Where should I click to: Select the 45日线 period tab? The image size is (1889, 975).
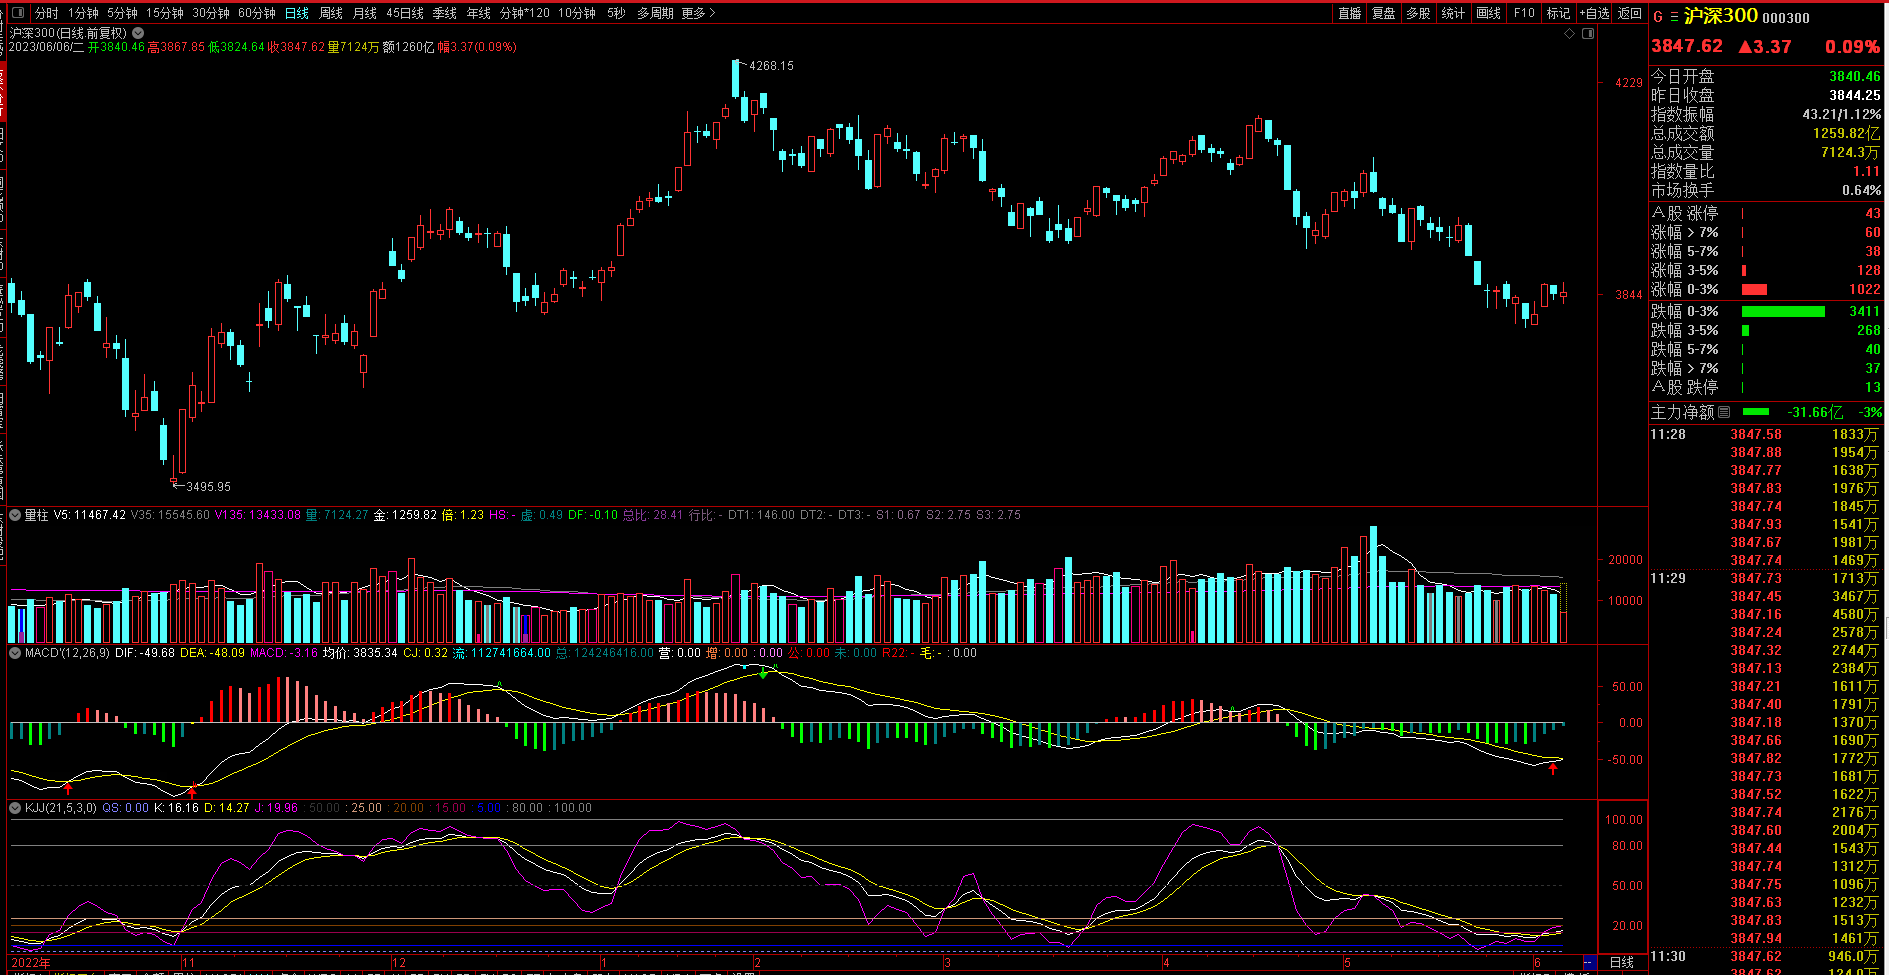405,14
